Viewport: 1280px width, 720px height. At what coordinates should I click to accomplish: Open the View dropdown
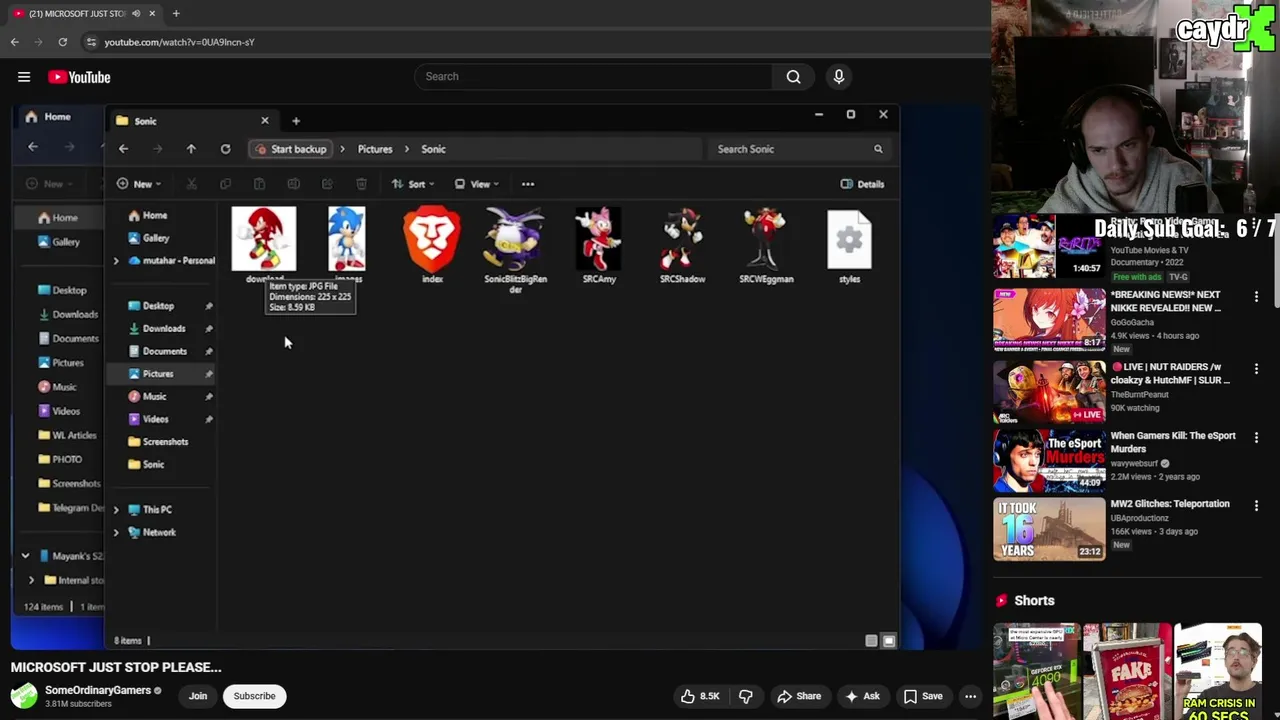coord(477,184)
